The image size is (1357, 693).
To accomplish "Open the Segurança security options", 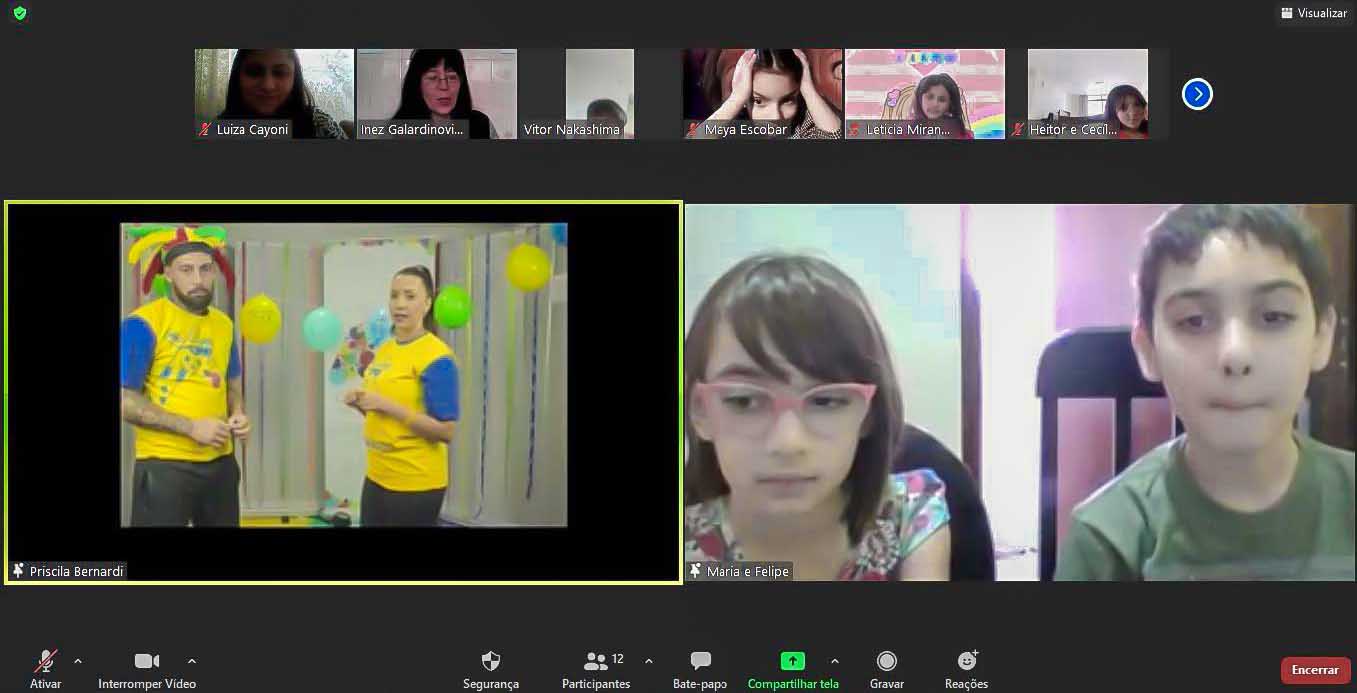I will tap(491, 669).
